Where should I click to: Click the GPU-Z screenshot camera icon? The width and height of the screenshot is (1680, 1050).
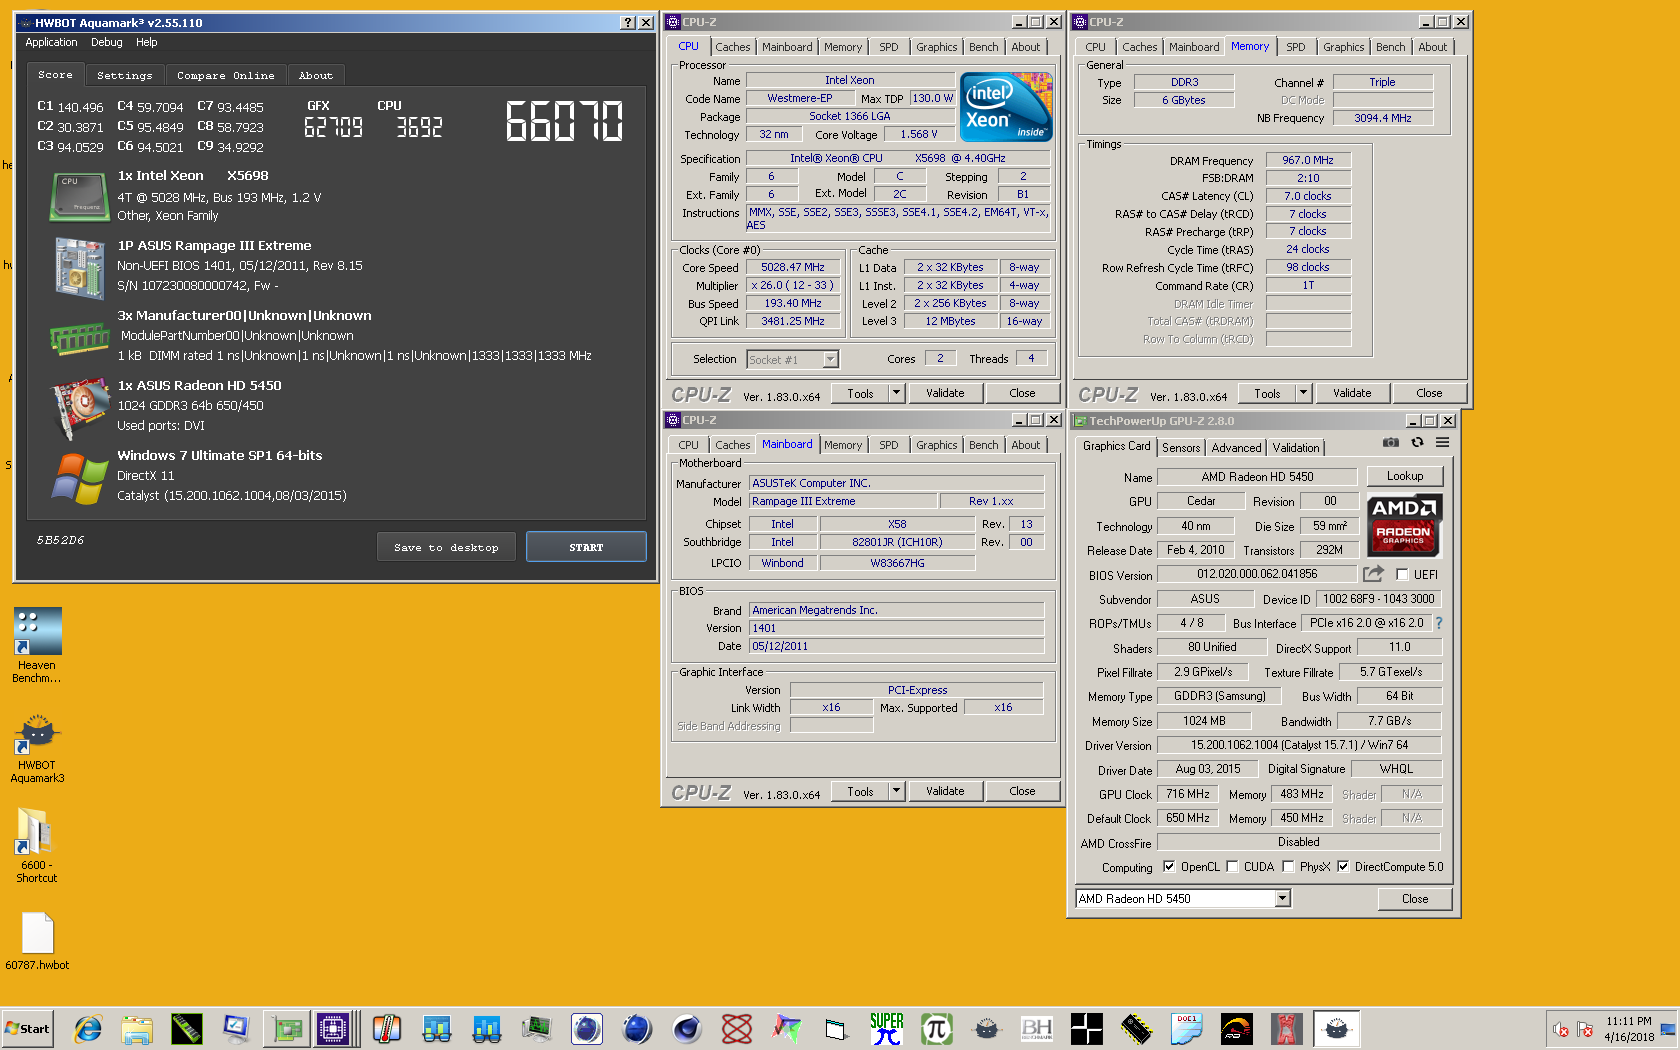tap(1391, 442)
